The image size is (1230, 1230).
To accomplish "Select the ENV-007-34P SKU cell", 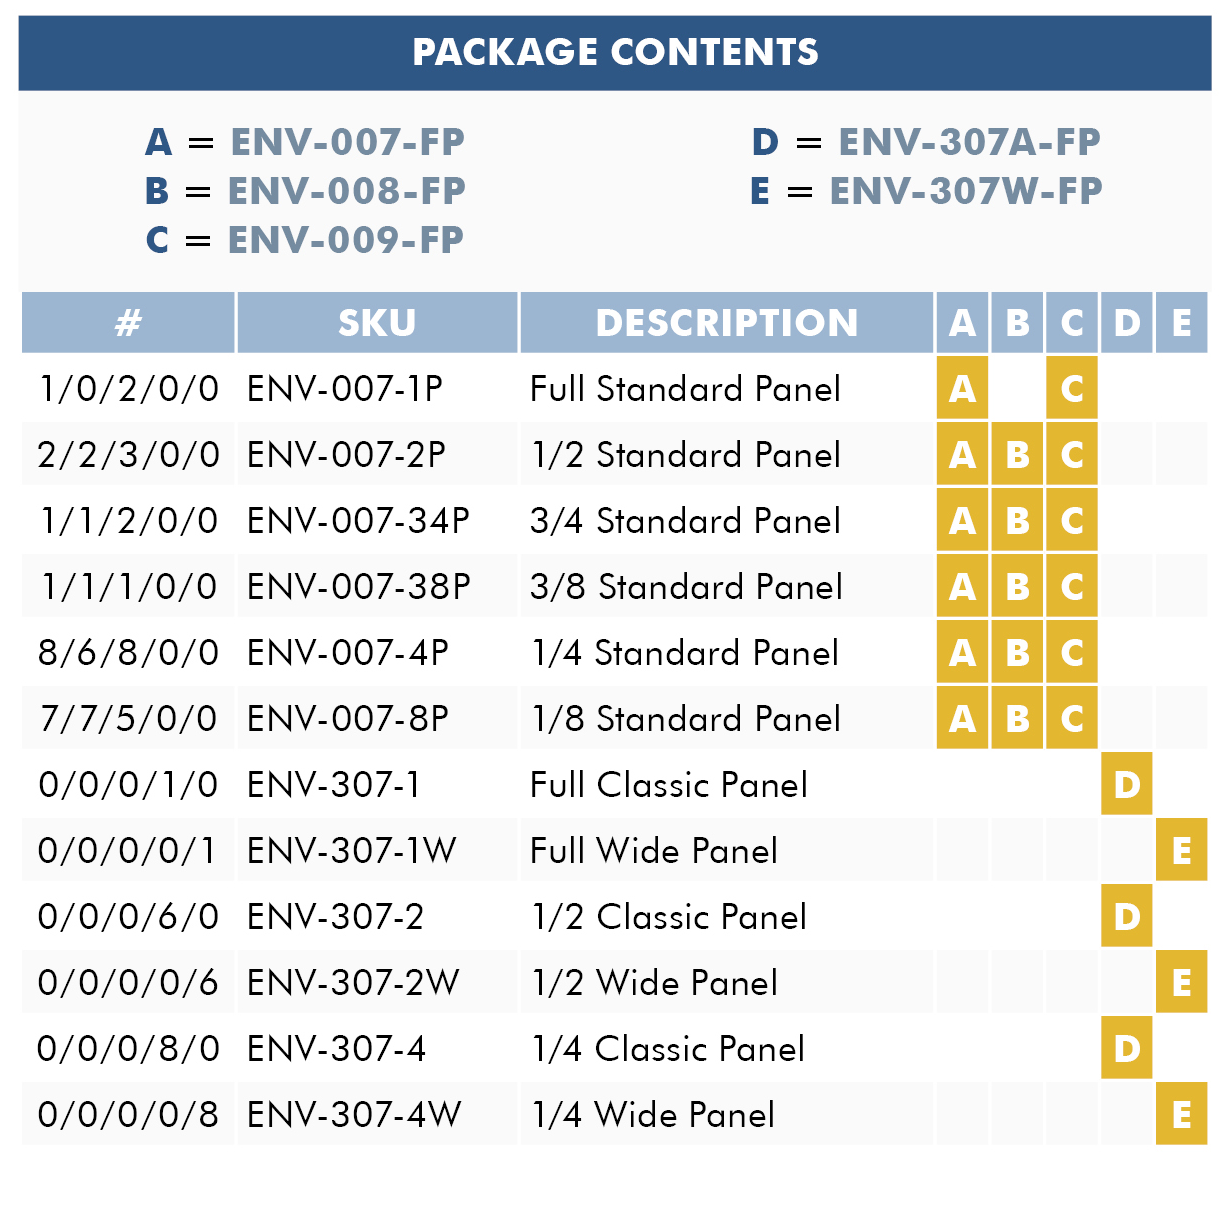I will tap(377, 520).
